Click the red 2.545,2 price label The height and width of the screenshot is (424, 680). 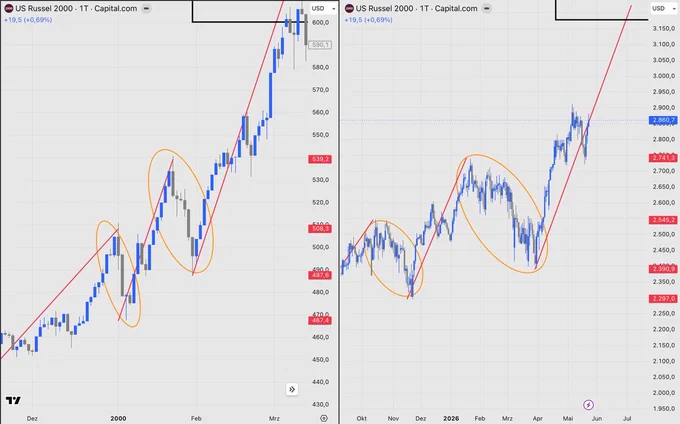click(x=663, y=220)
